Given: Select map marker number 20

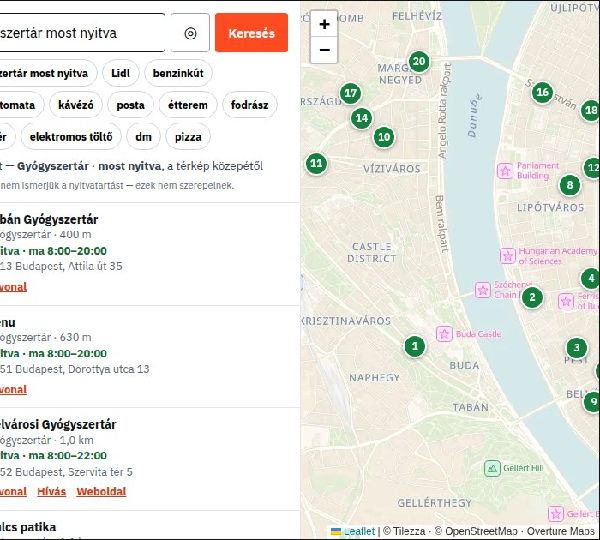Looking at the screenshot, I should pos(419,61).
